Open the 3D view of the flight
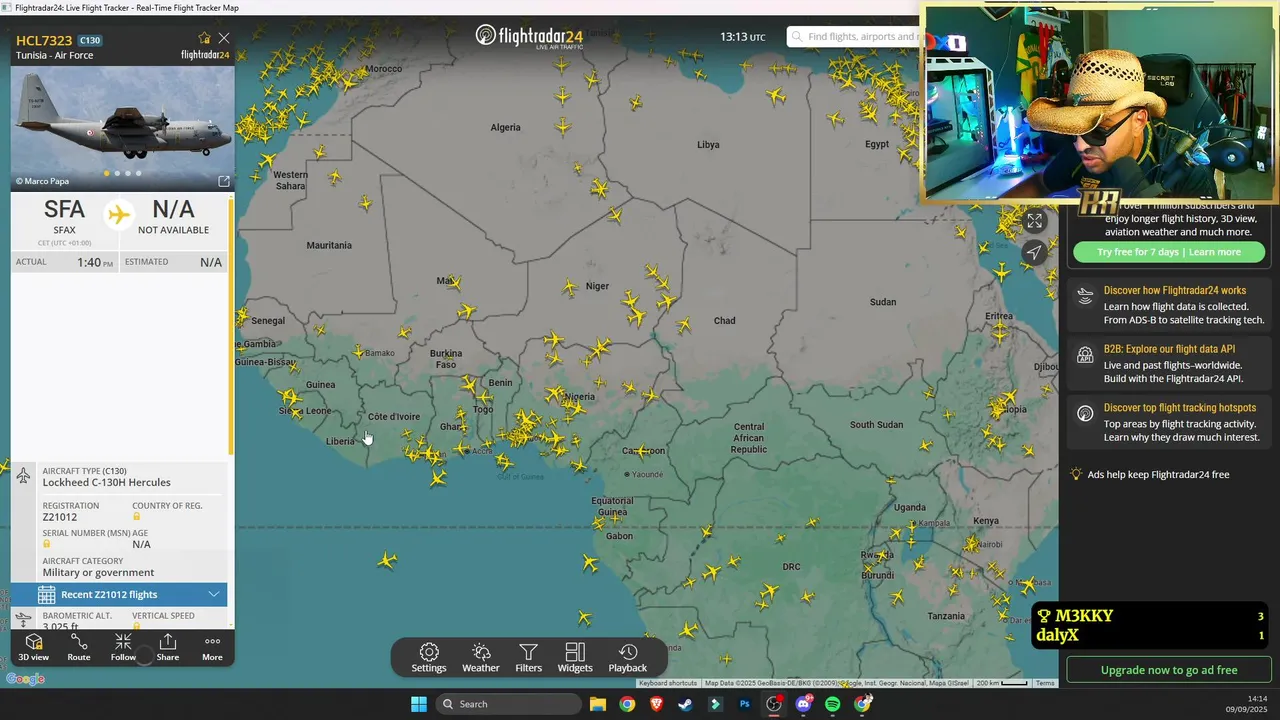Viewport: 1280px width, 720px height. click(33, 647)
